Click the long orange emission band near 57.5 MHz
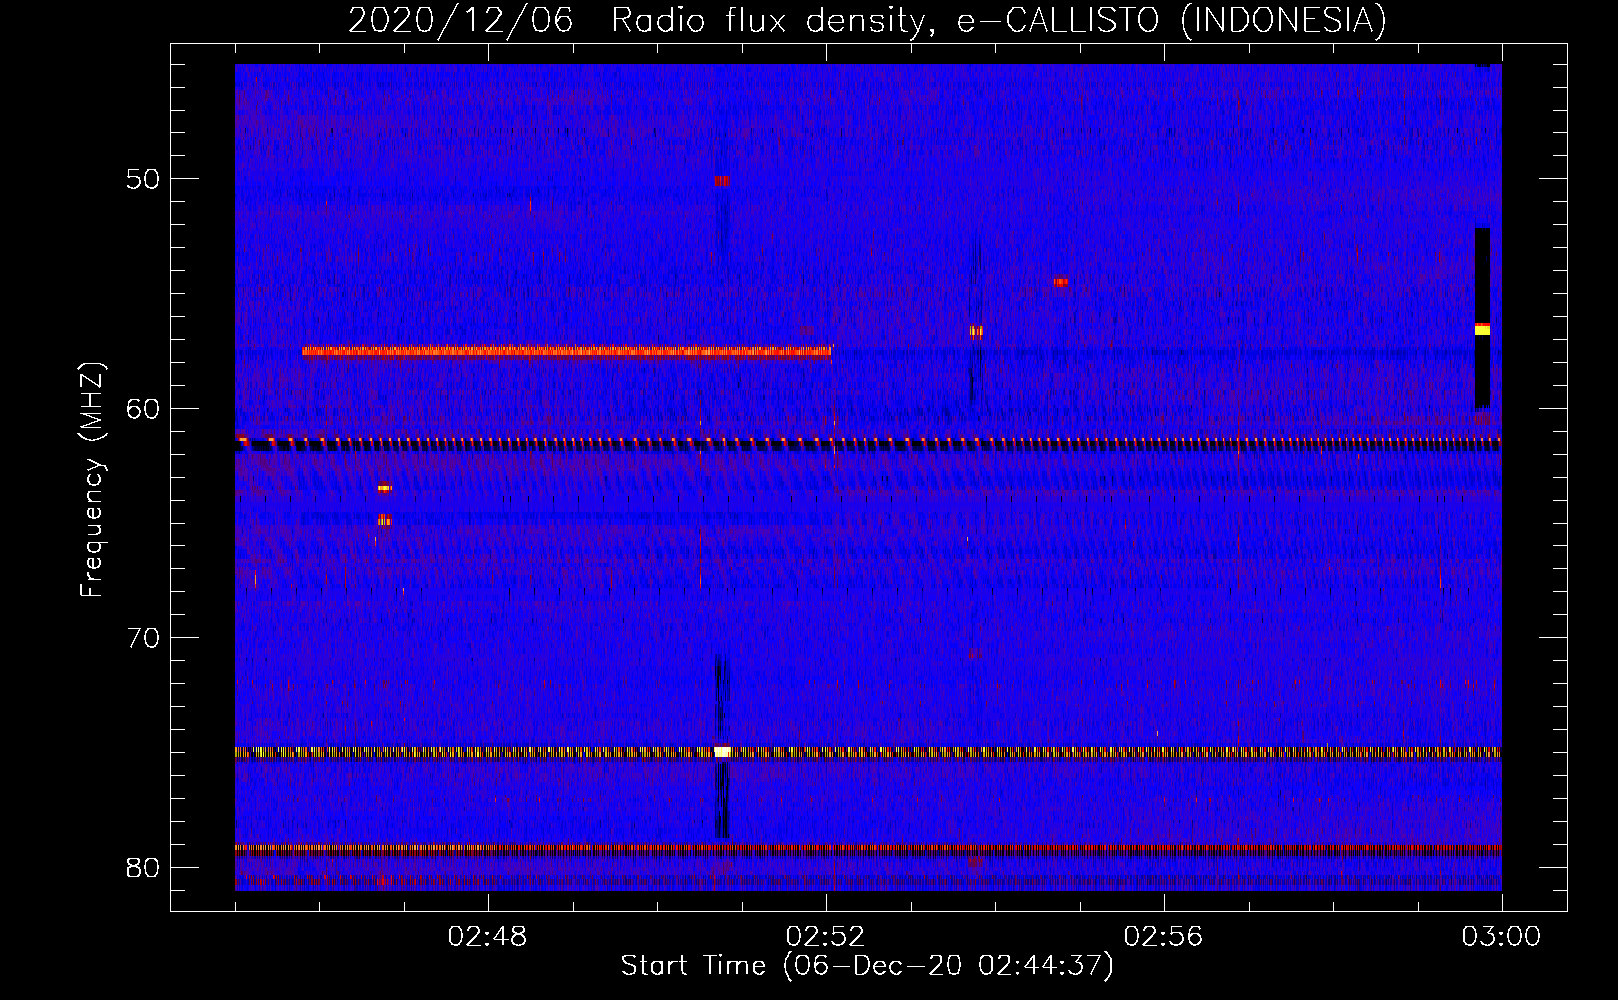1618x1000 pixels. click(566, 351)
